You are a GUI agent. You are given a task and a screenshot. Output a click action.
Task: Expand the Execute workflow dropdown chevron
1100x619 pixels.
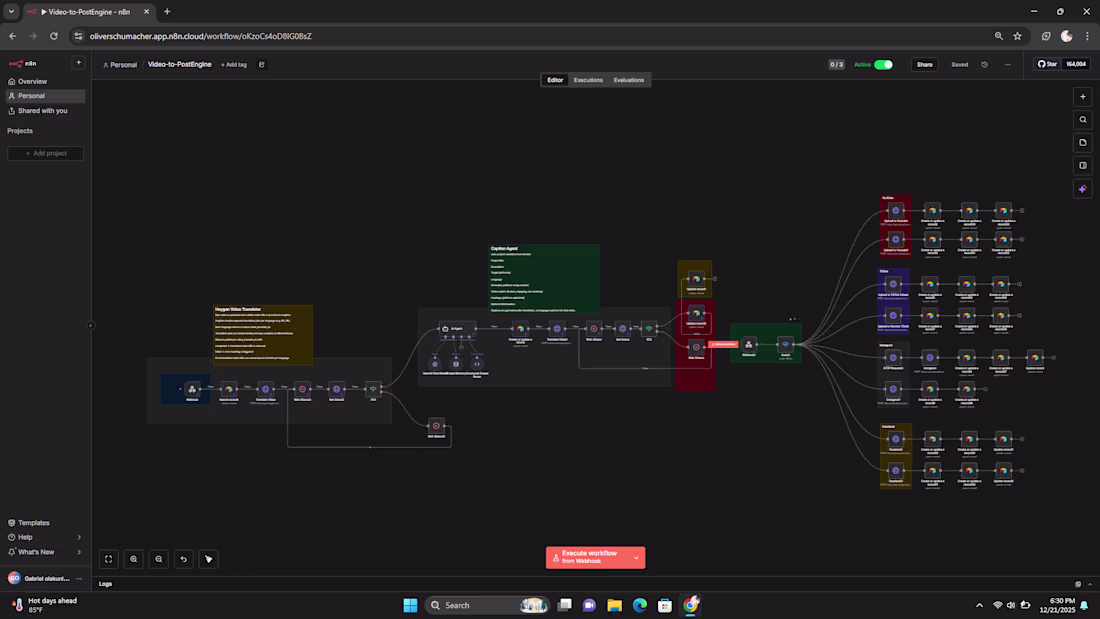(x=635, y=557)
